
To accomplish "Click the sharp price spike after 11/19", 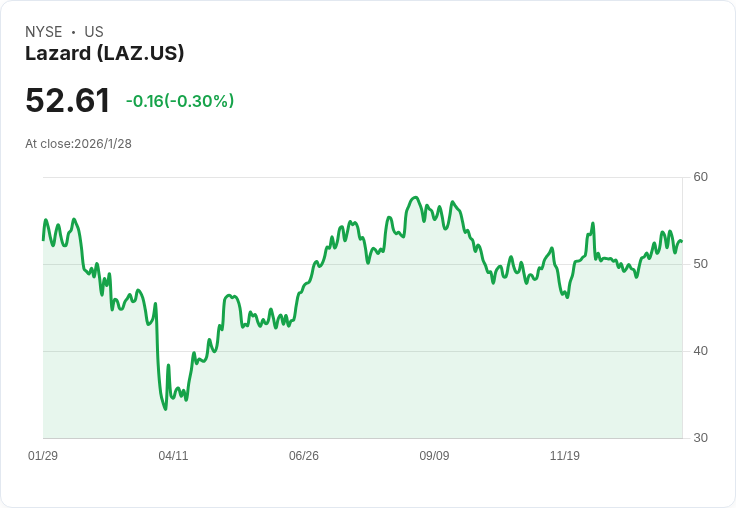I will tap(593, 224).
